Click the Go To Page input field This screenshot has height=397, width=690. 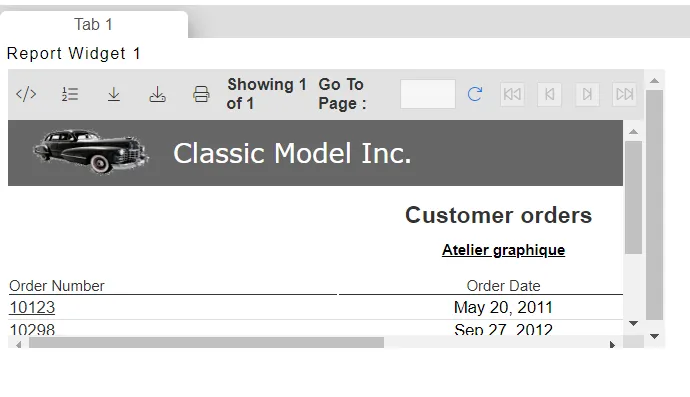point(428,94)
